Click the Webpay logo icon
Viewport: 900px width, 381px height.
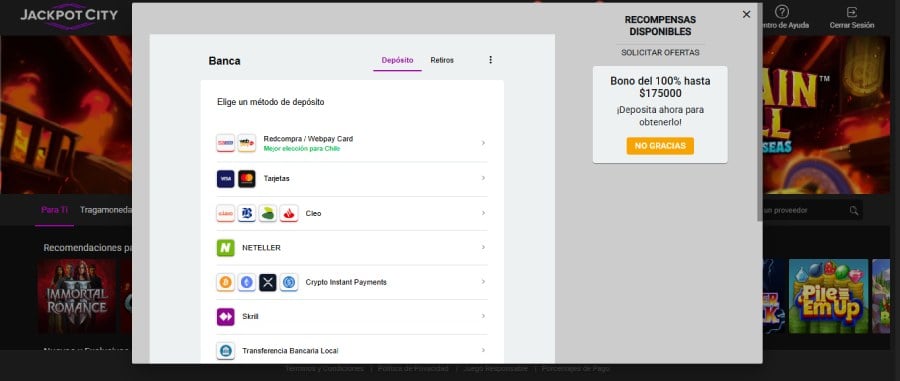tap(247, 143)
